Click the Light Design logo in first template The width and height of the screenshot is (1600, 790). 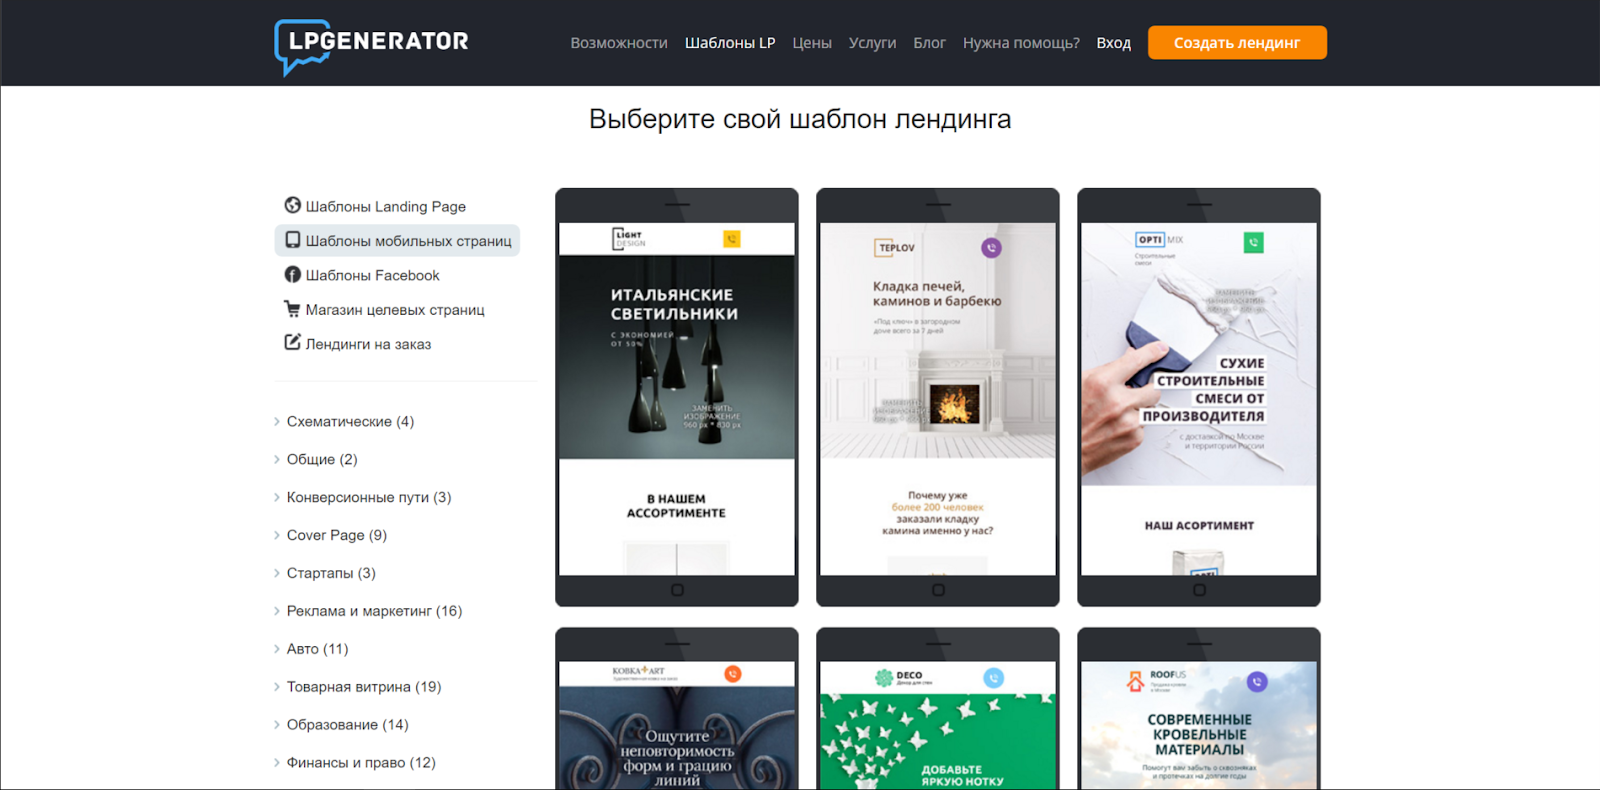point(629,238)
